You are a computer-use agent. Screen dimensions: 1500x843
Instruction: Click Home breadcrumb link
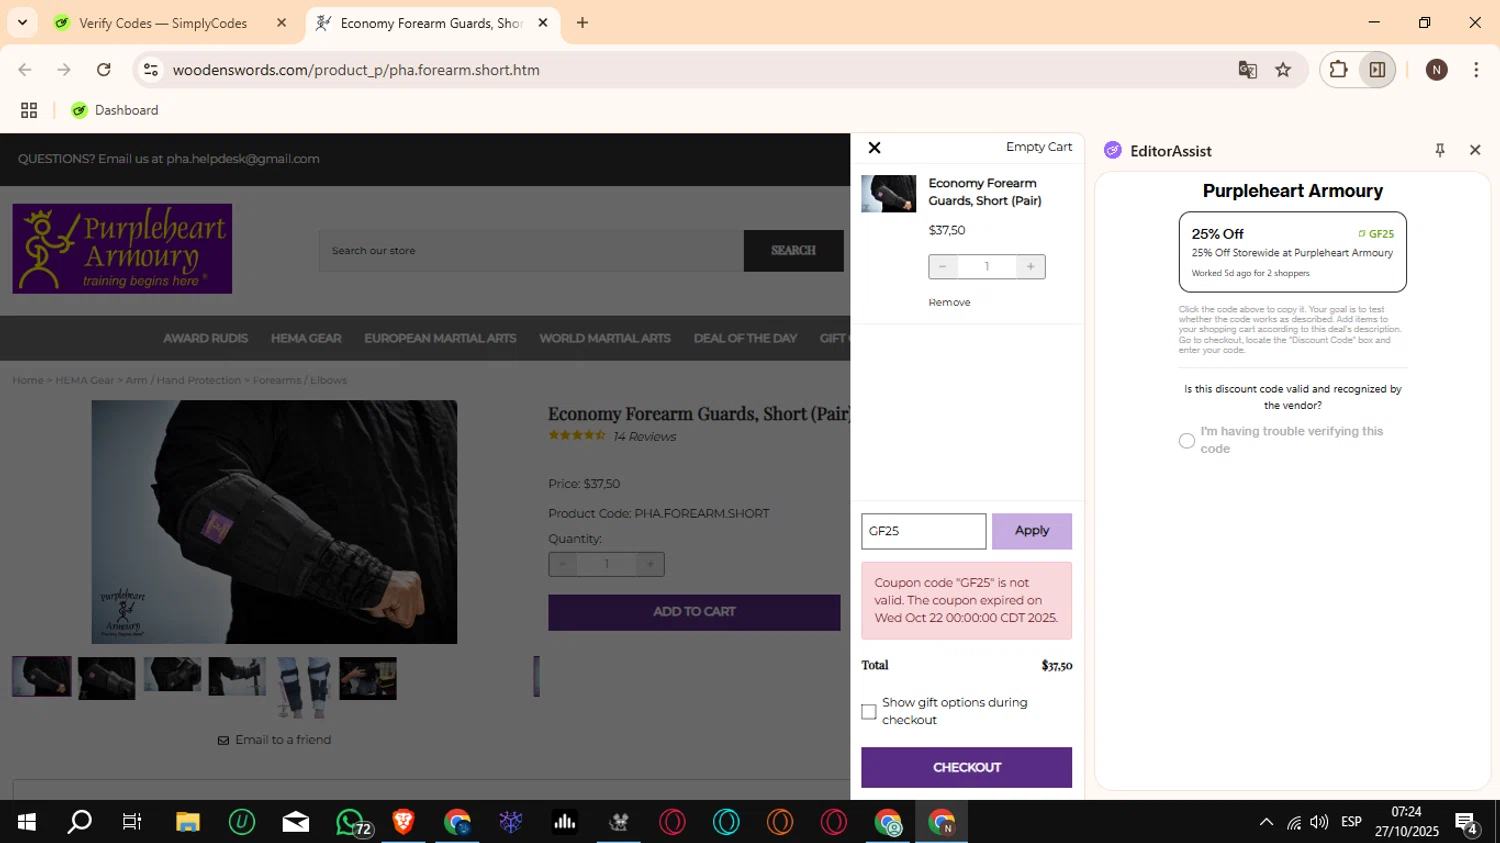coord(28,380)
